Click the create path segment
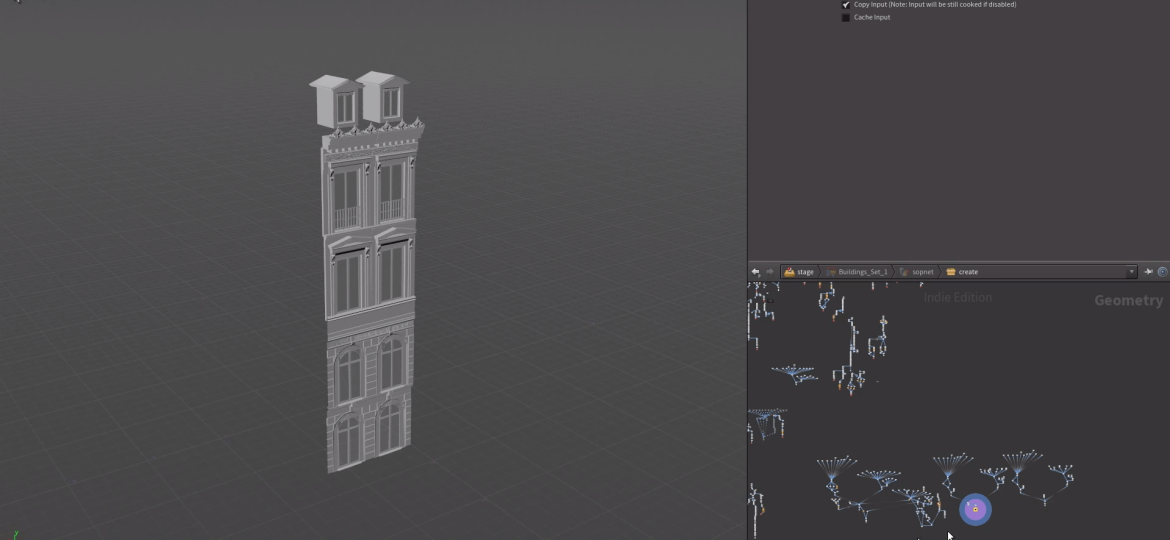 point(963,272)
